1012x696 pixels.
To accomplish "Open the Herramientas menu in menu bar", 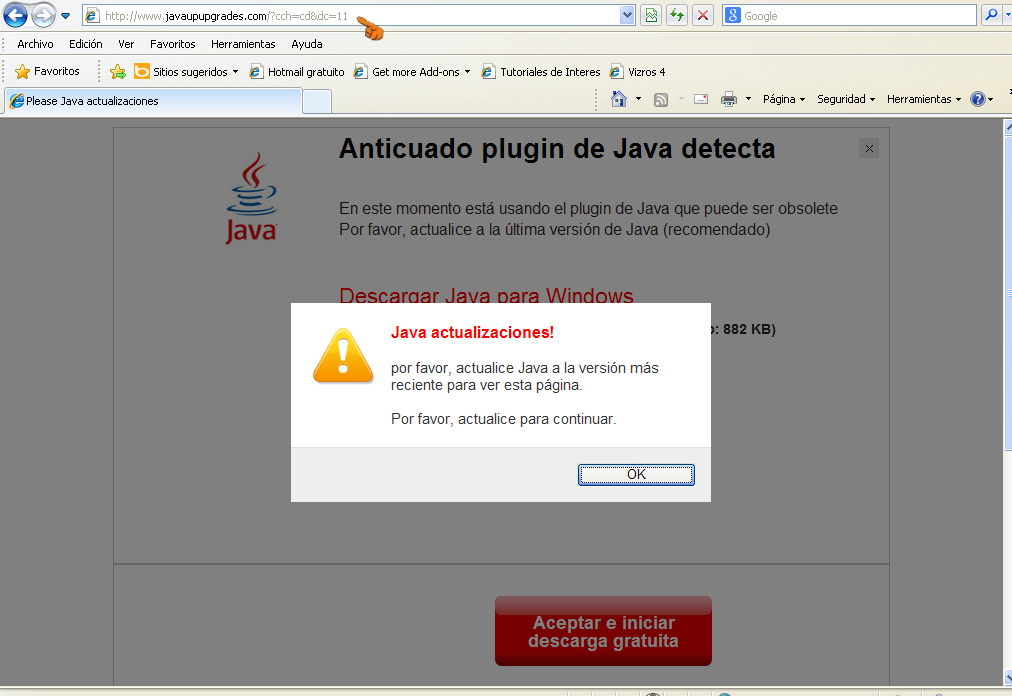I will pos(243,44).
